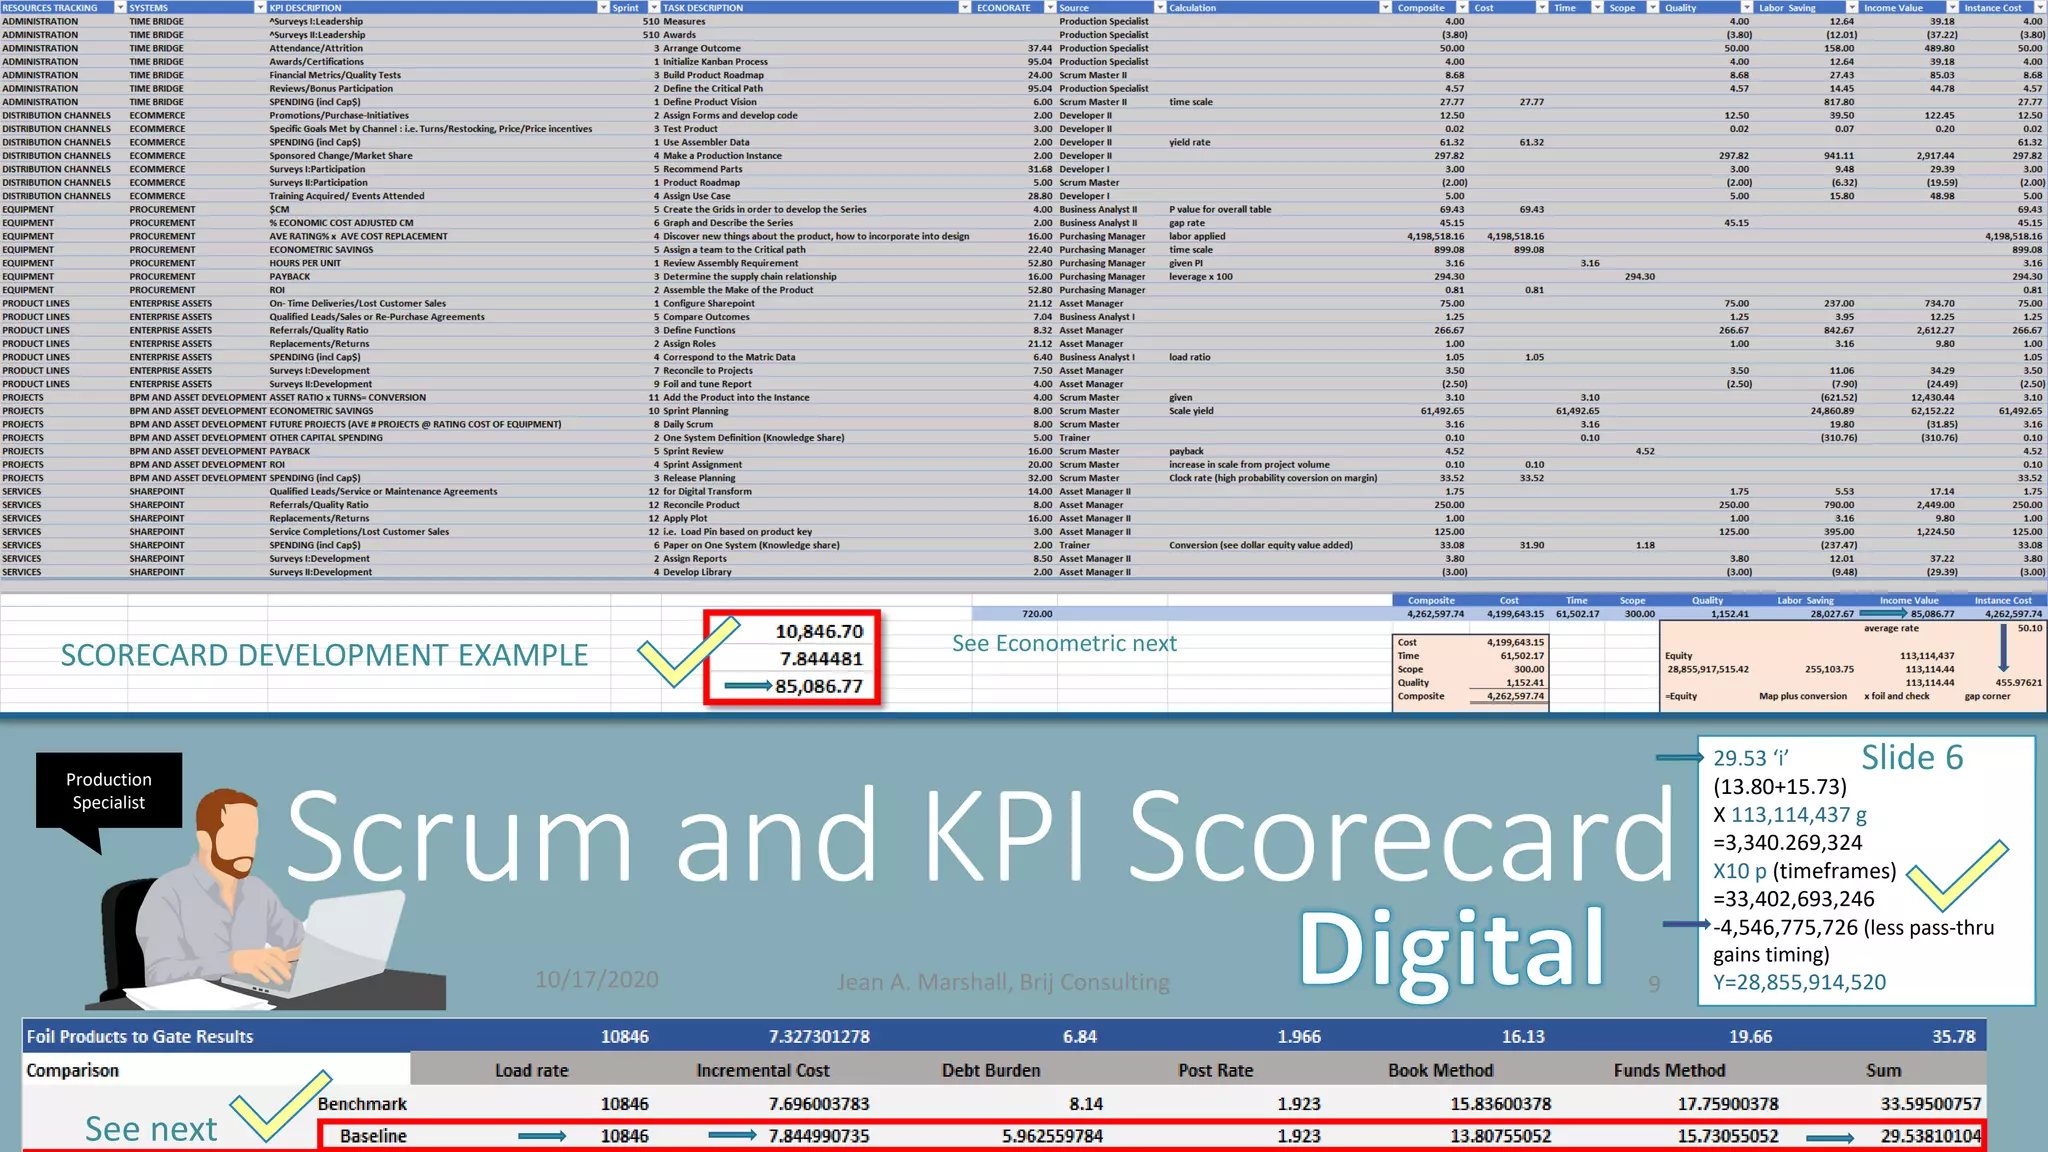The image size is (2048, 1152).
Task: Click the 'Configure Sharepoint' task cell
Action: pyautogui.click(x=709, y=303)
